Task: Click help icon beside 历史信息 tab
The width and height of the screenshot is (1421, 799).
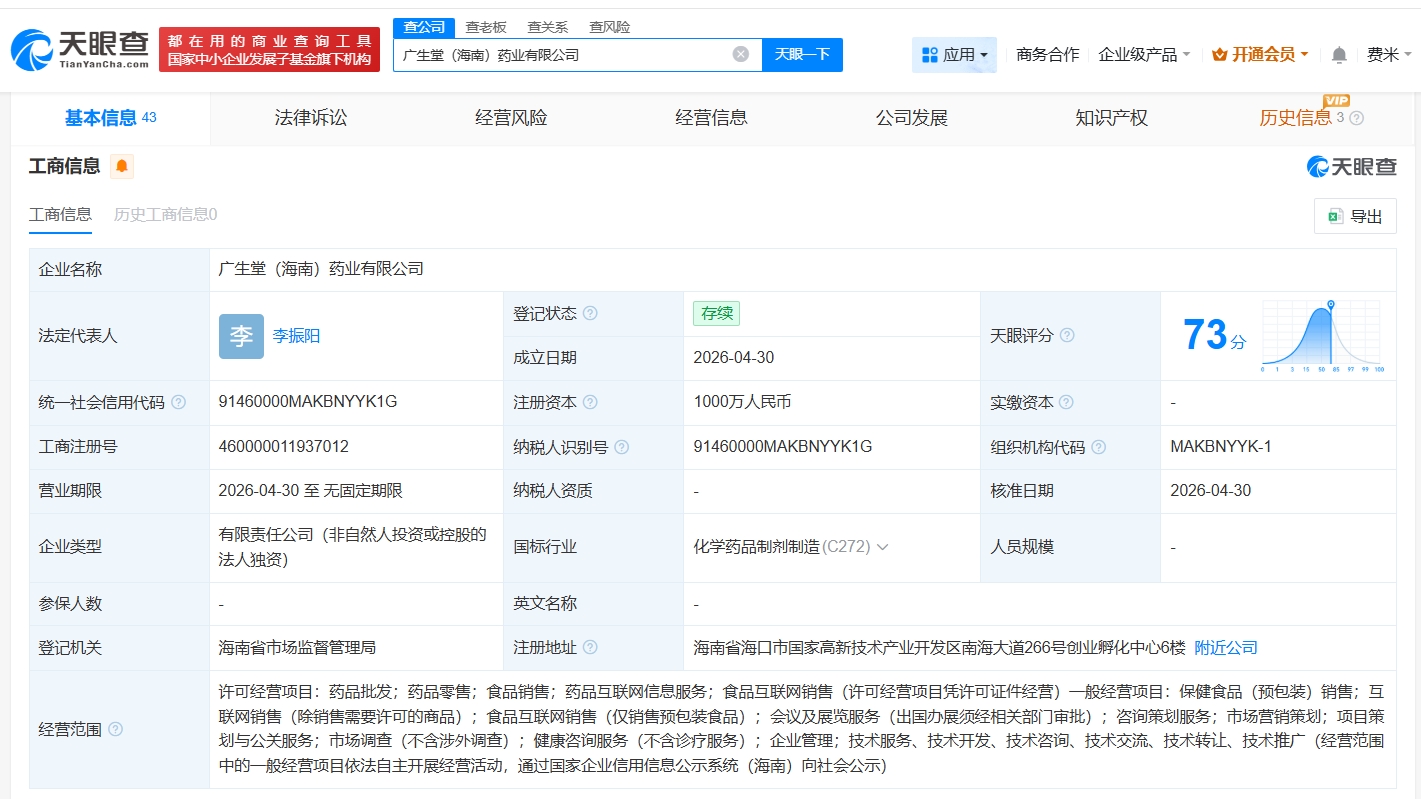Action: 1357,118
